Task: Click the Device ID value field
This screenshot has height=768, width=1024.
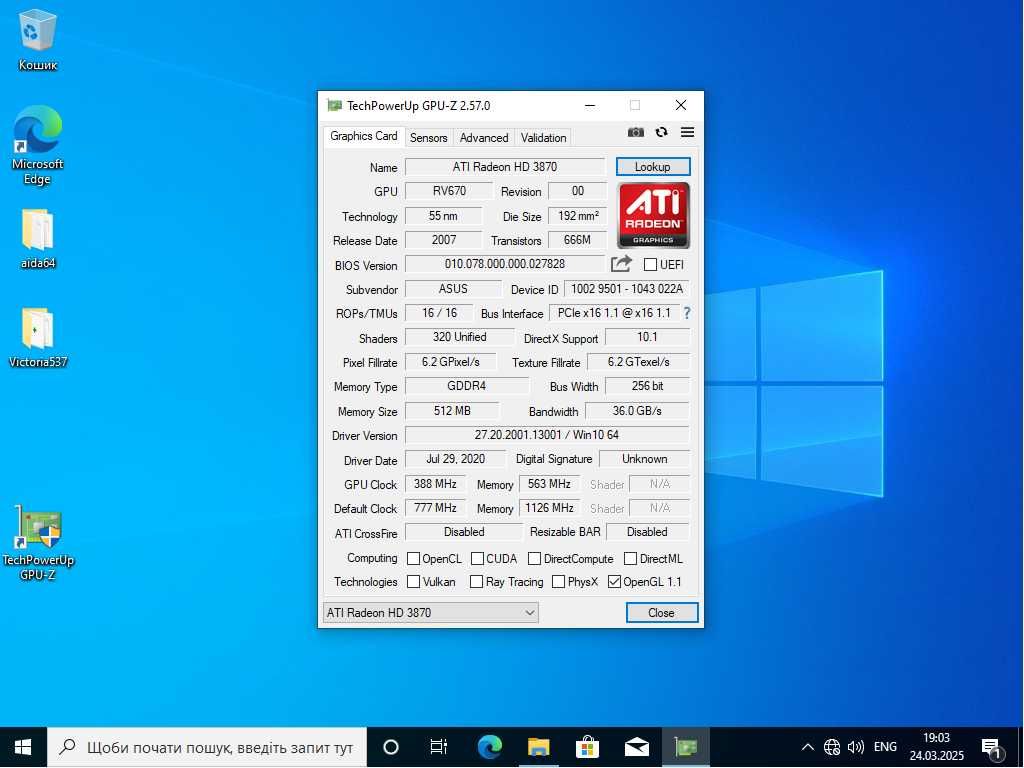Action: pyautogui.click(x=627, y=289)
